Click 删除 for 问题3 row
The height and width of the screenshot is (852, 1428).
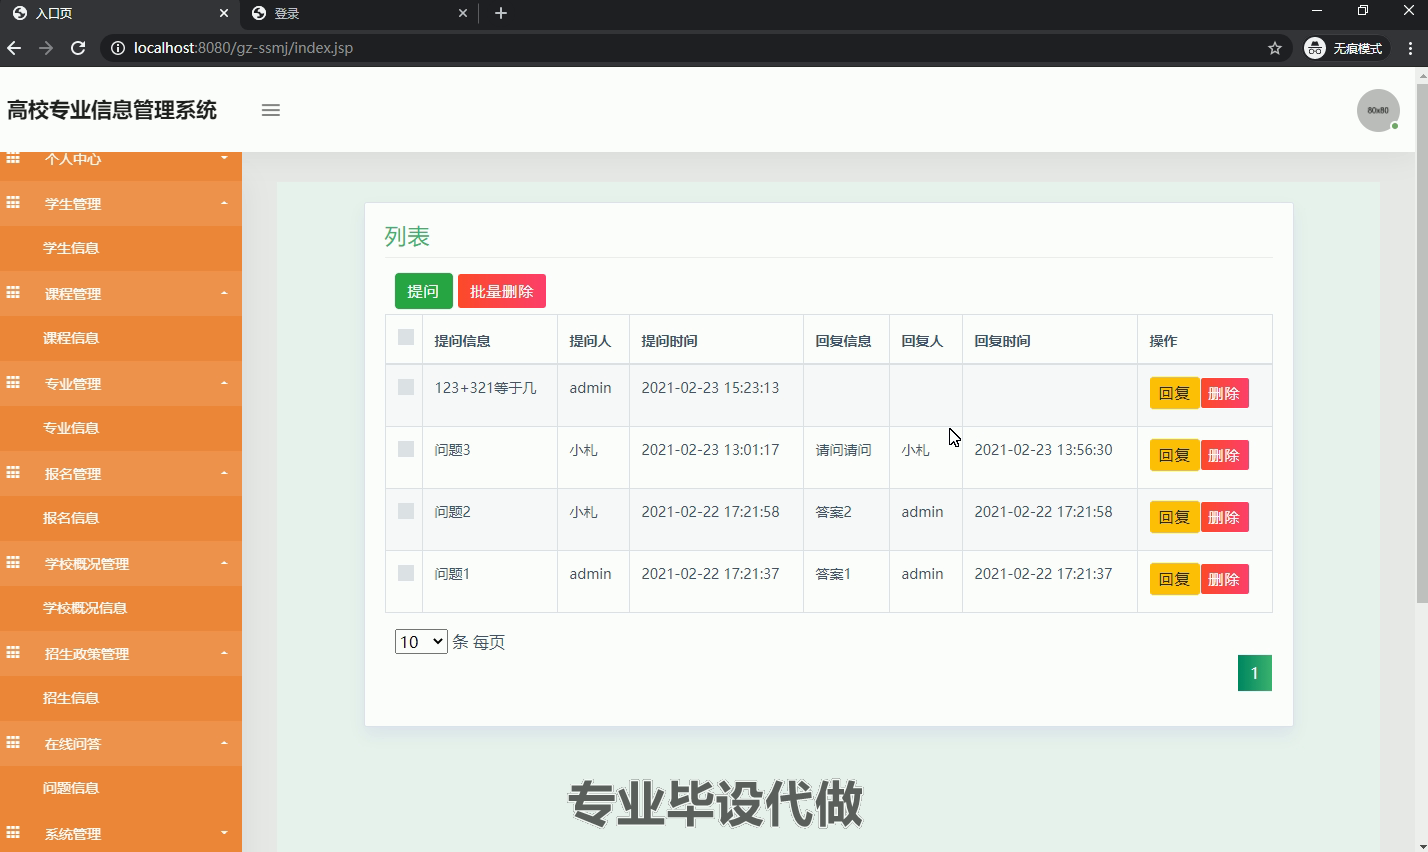tap(1224, 455)
